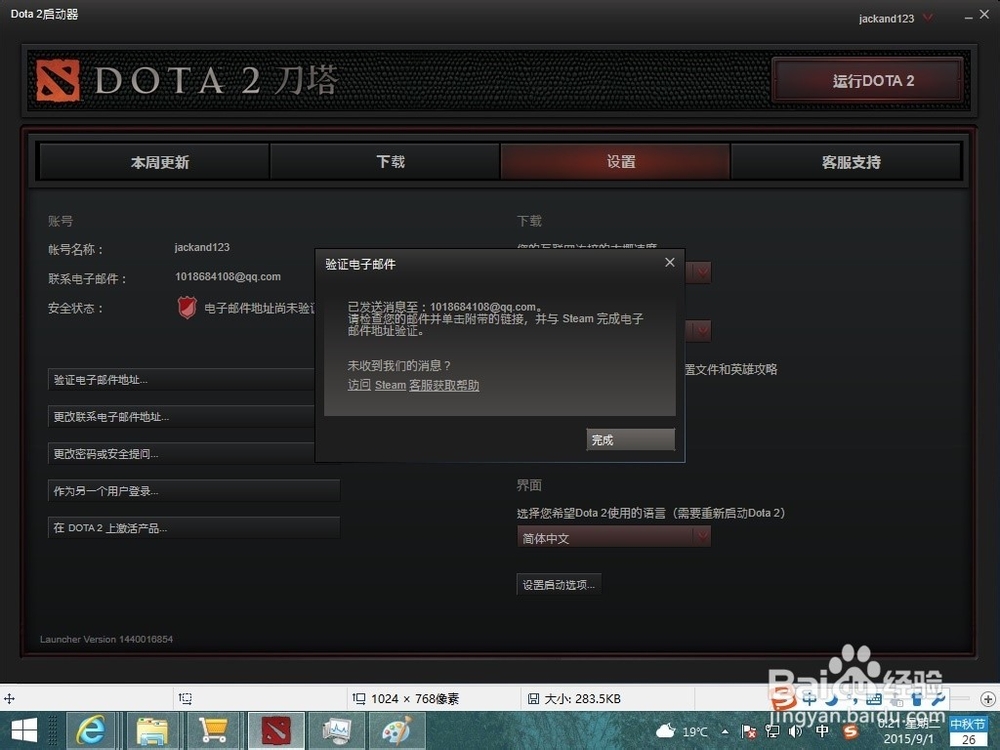Image resolution: width=1000 pixels, height=750 pixels.
Task: Click 设置启动选项... button
Action: 559,584
